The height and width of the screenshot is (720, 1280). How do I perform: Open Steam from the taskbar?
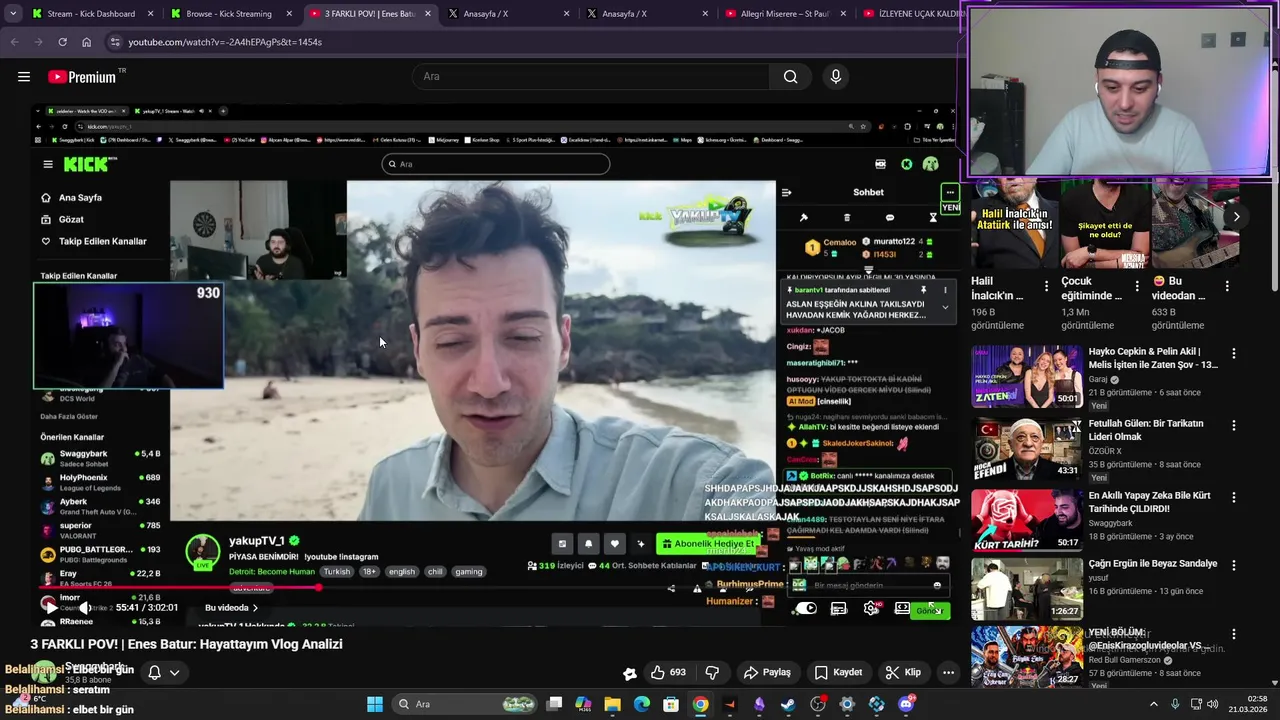[788, 704]
